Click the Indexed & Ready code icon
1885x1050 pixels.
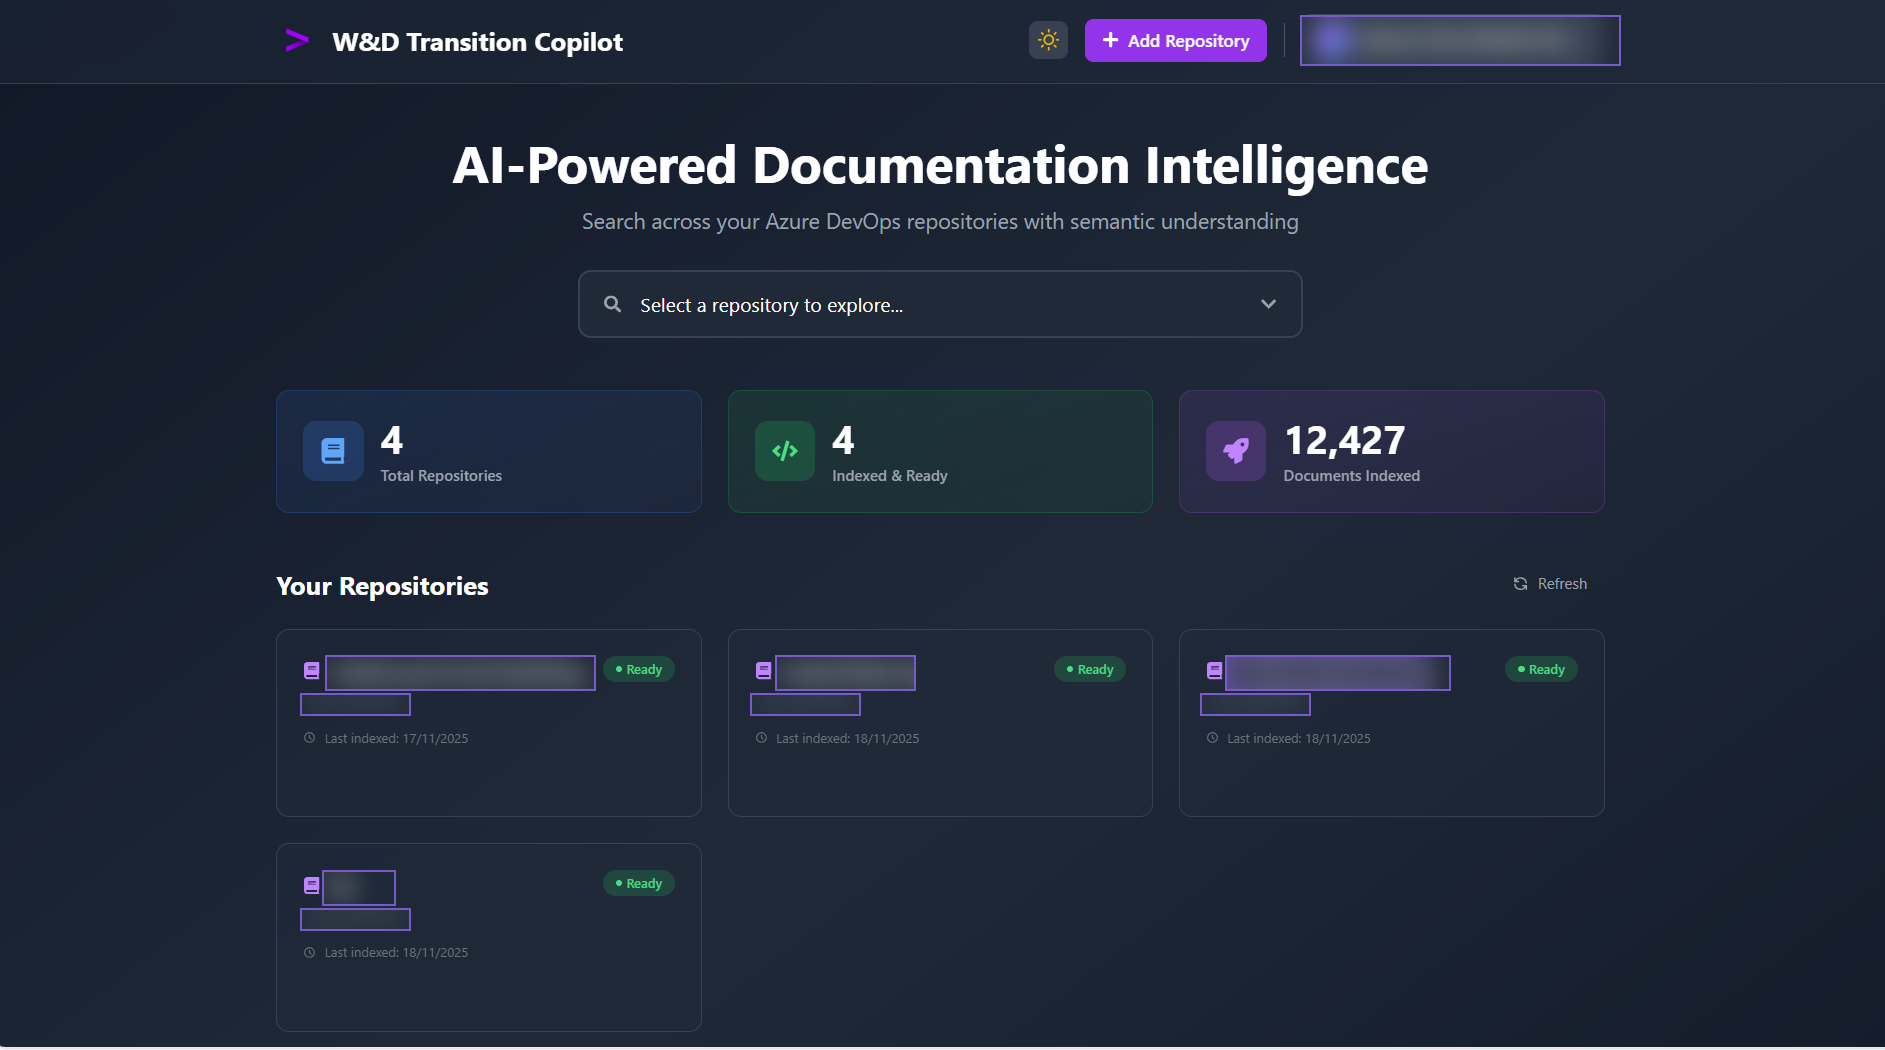coord(785,451)
